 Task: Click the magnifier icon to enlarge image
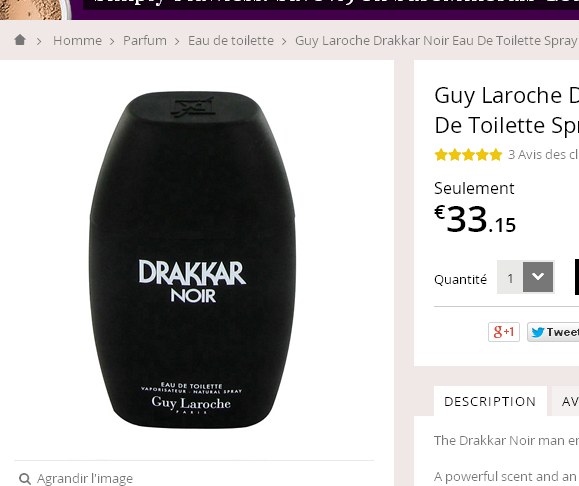click(x=25, y=479)
